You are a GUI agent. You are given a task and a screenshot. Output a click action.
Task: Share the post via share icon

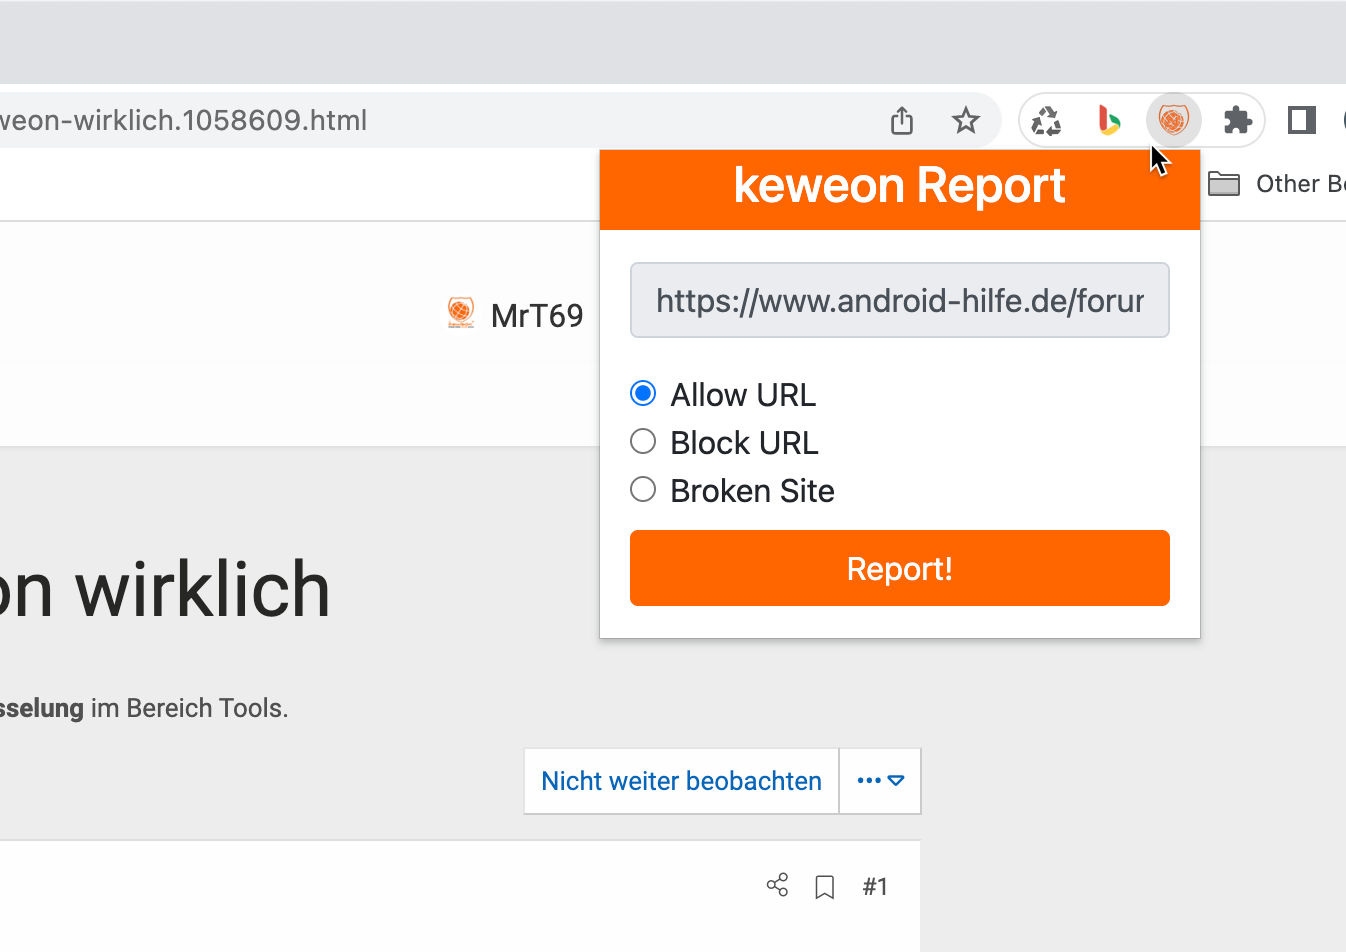[x=777, y=885]
